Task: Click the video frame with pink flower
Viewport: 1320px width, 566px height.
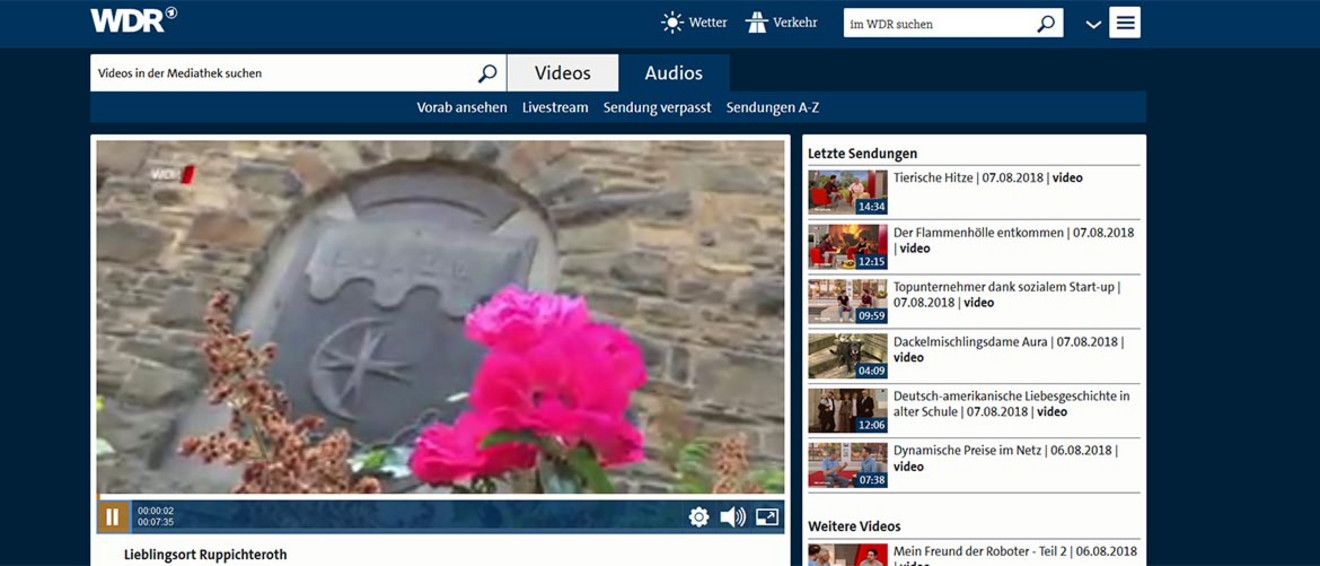Action: [x=440, y=317]
